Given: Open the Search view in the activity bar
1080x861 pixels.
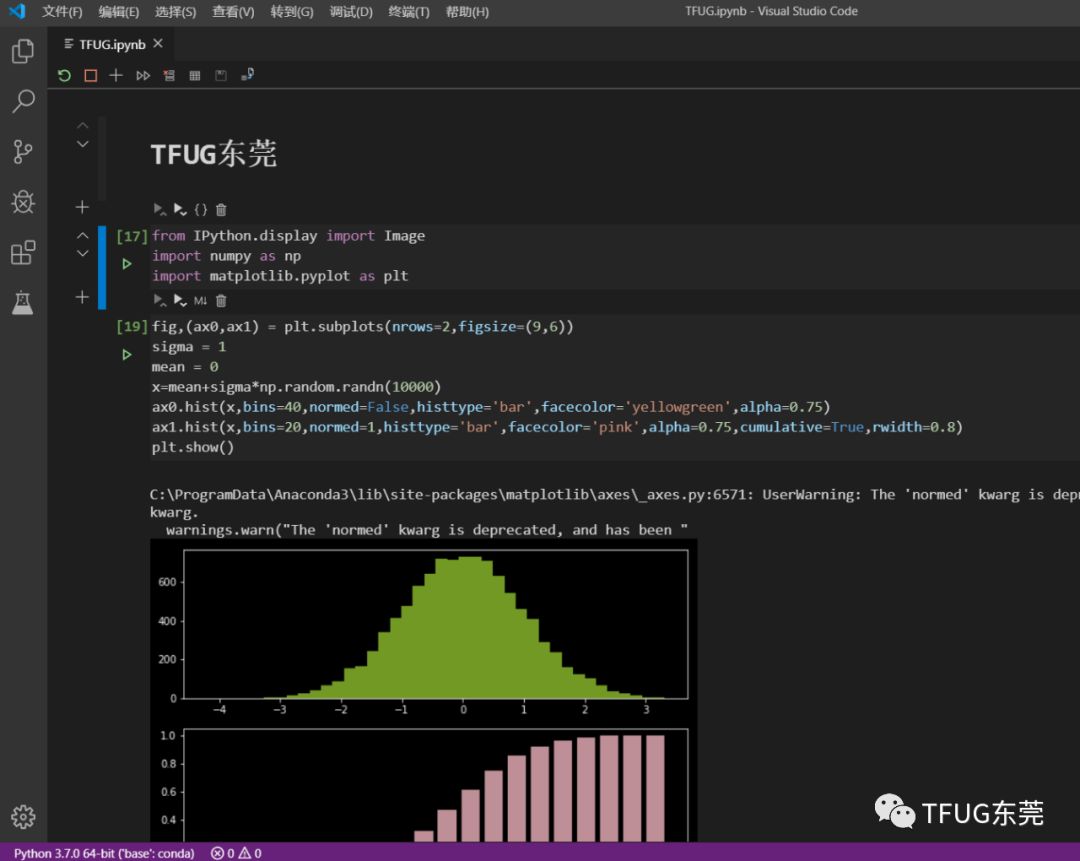Looking at the screenshot, I should [23, 101].
